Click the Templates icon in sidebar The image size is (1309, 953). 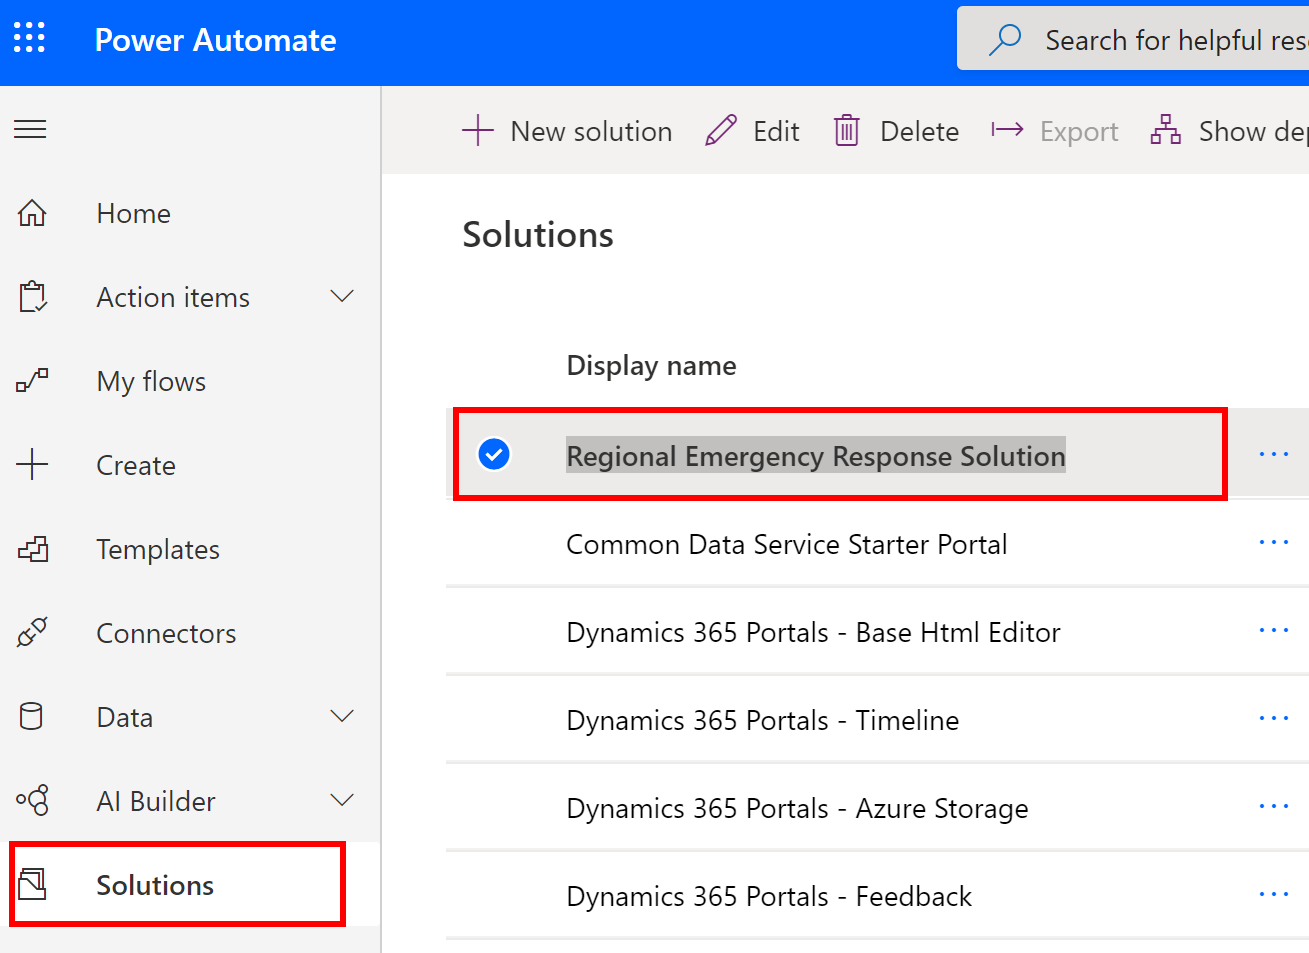click(x=32, y=549)
